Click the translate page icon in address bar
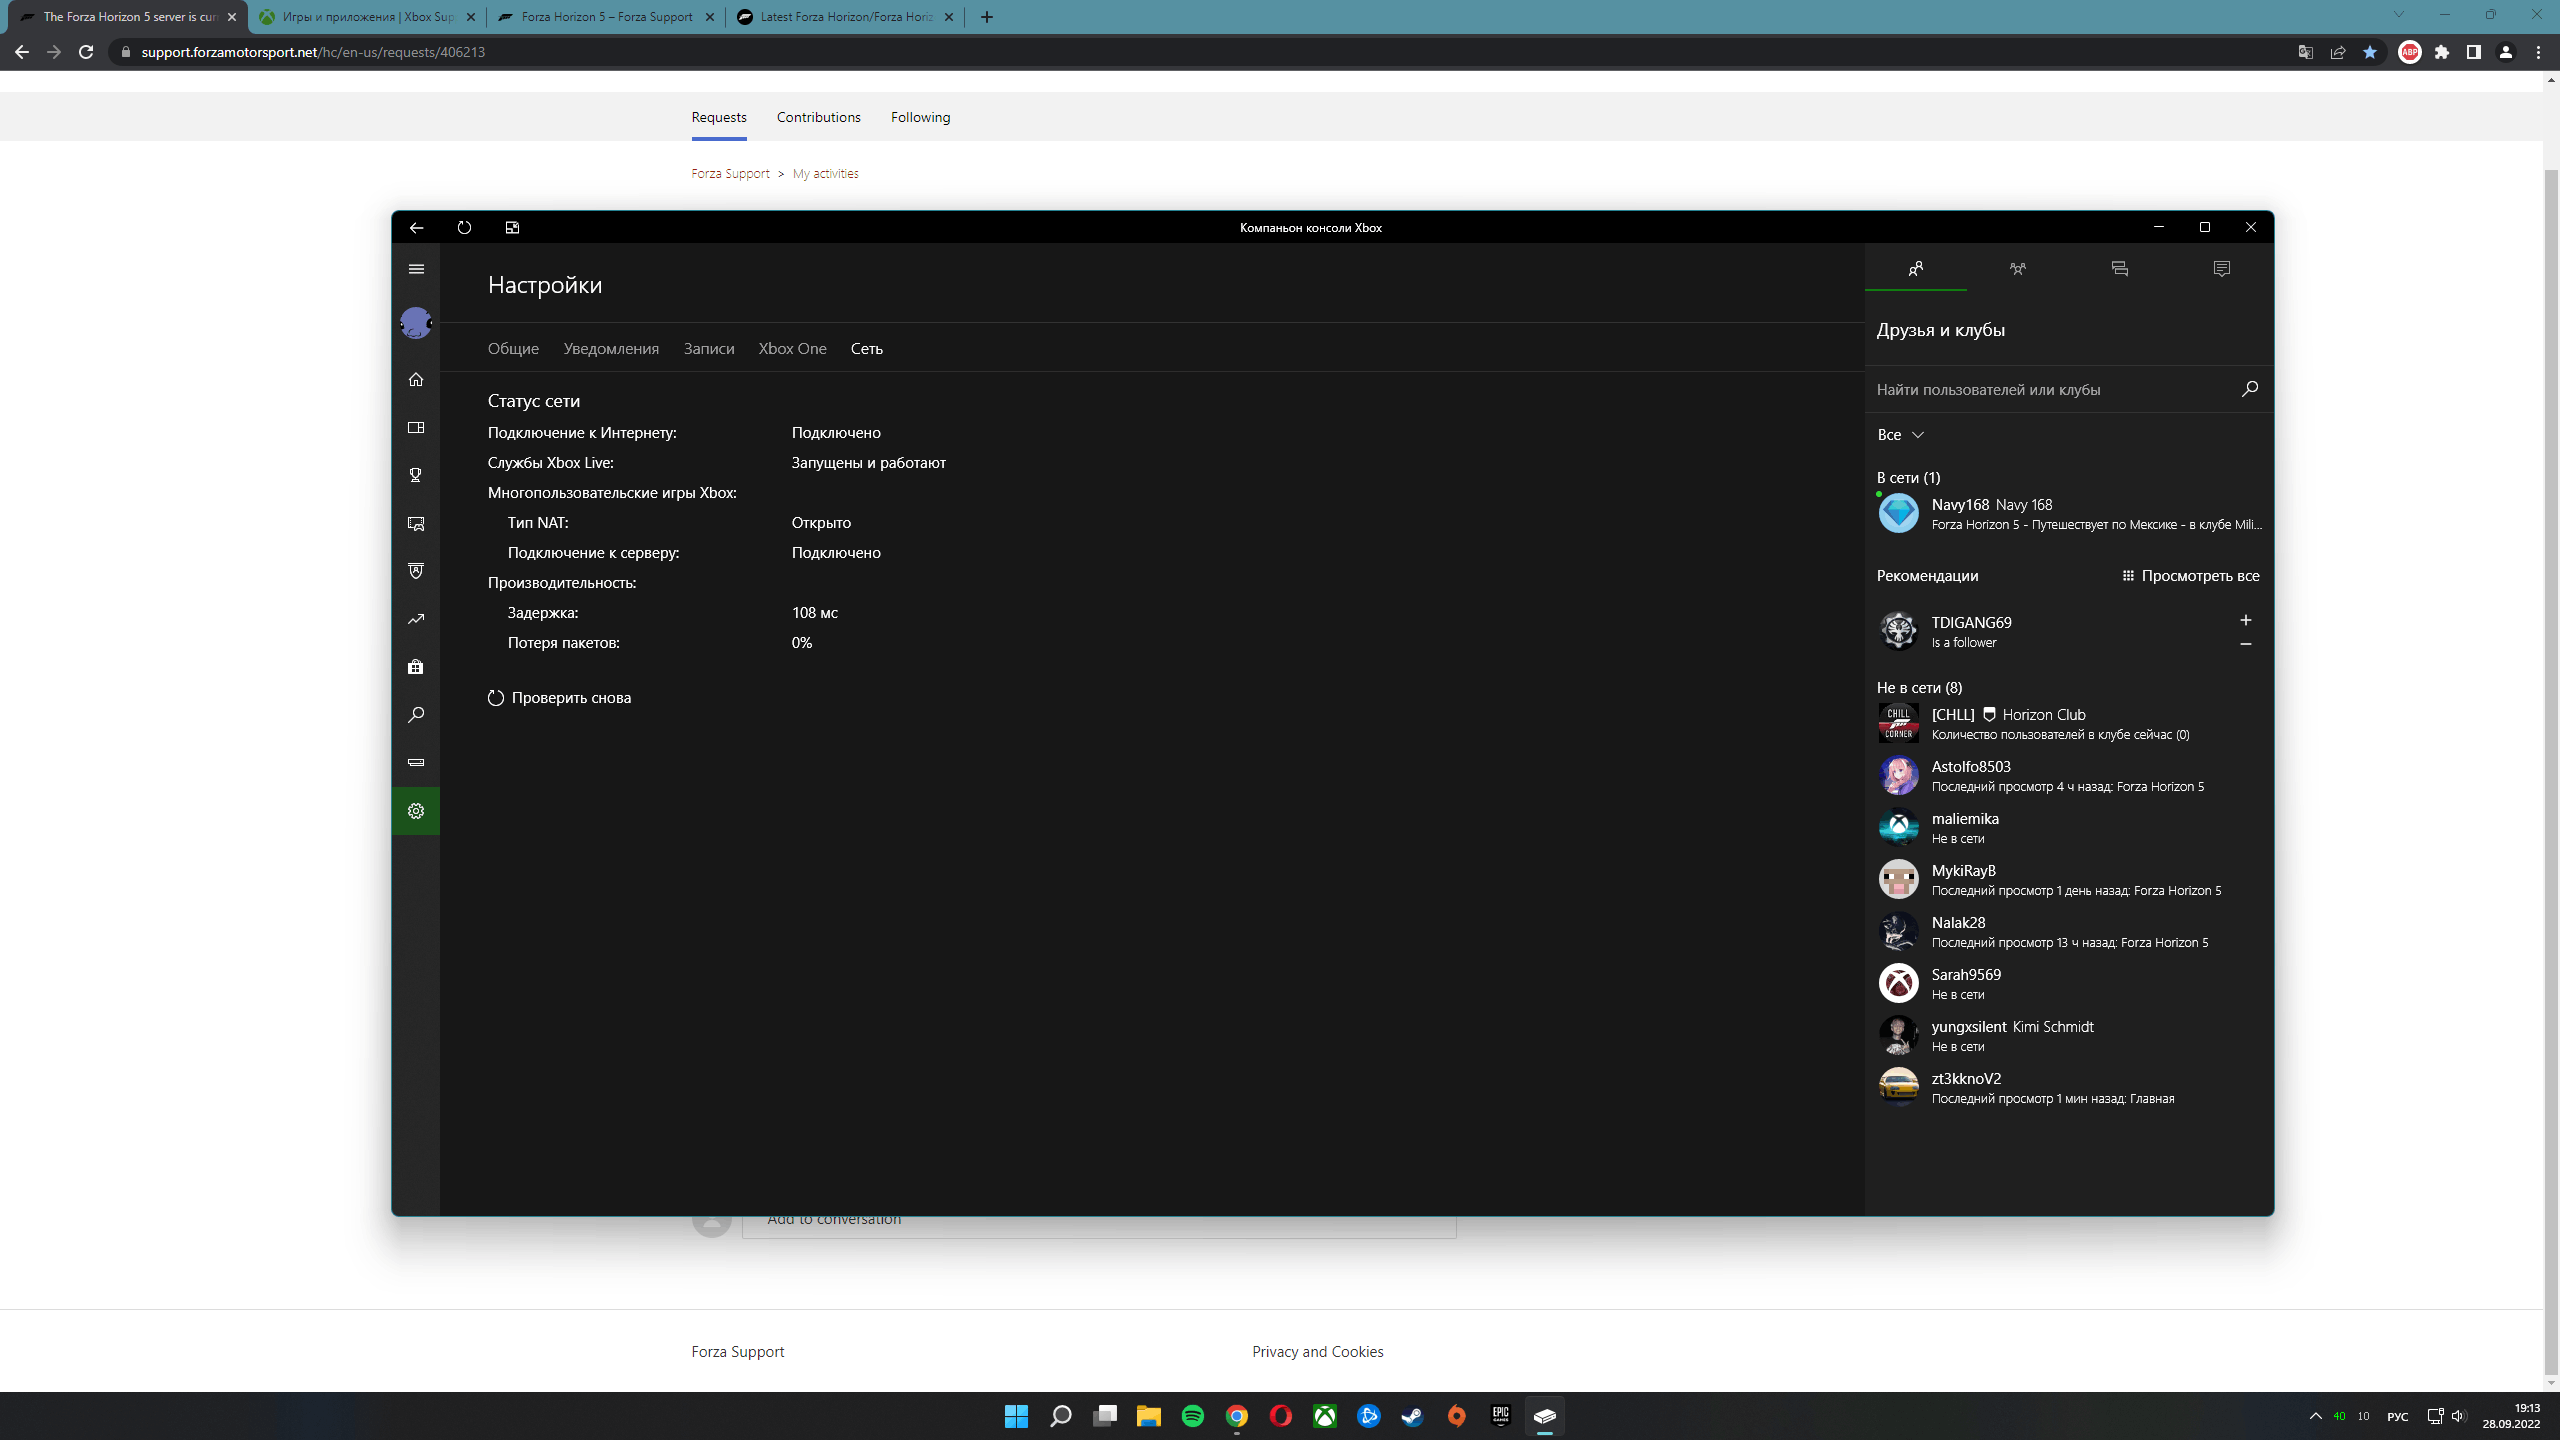The height and width of the screenshot is (1440, 2560). (2305, 52)
